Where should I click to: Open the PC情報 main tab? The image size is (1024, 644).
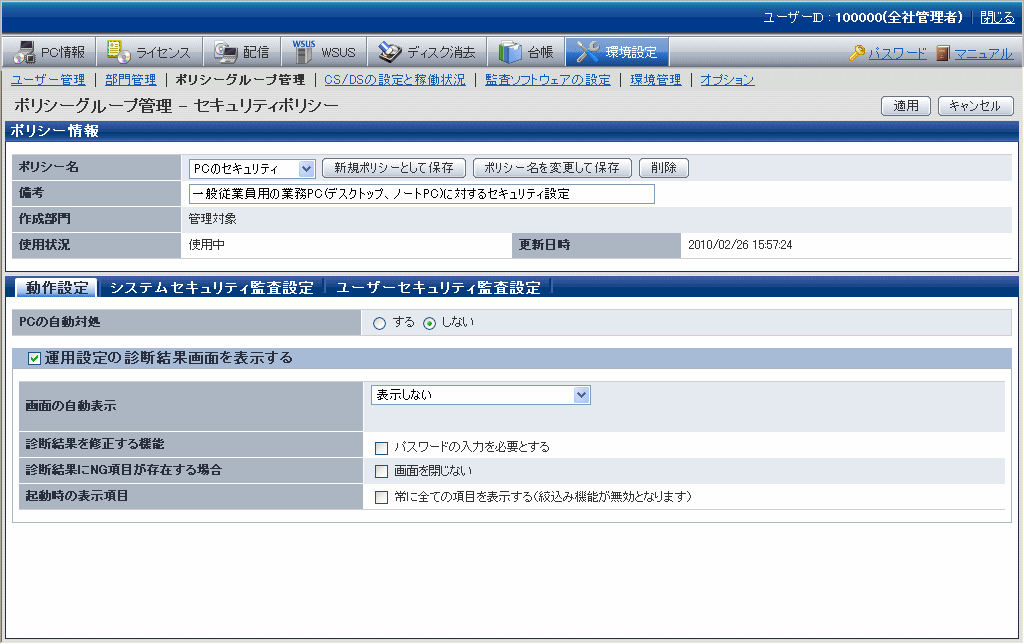pyautogui.click(x=49, y=52)
